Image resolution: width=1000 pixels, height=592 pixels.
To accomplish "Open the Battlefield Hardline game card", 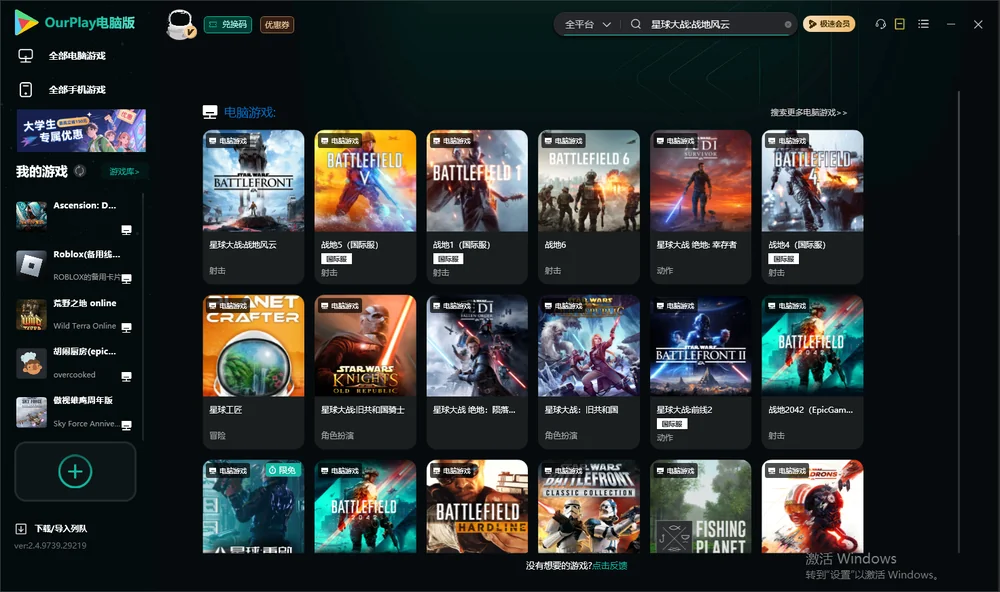I will [x=477, y=507].
